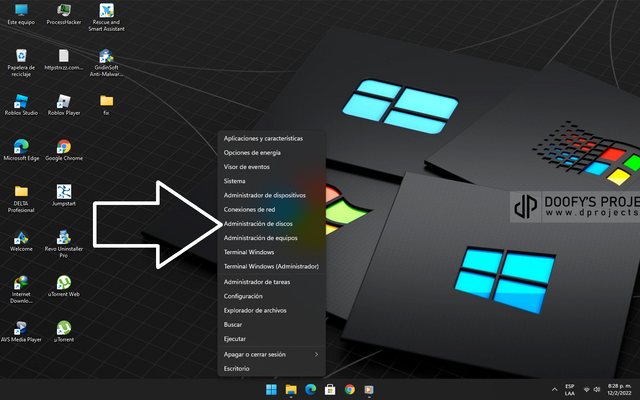
Task: Select the Jumpstart desktop icon
Action: [64, 196]
